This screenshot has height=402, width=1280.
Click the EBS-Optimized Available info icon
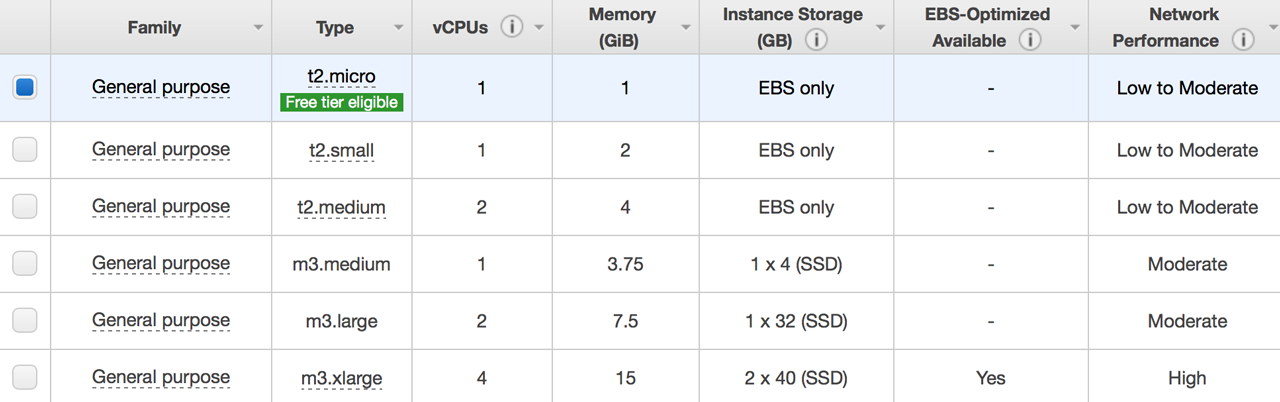(x=1029, y=41)
